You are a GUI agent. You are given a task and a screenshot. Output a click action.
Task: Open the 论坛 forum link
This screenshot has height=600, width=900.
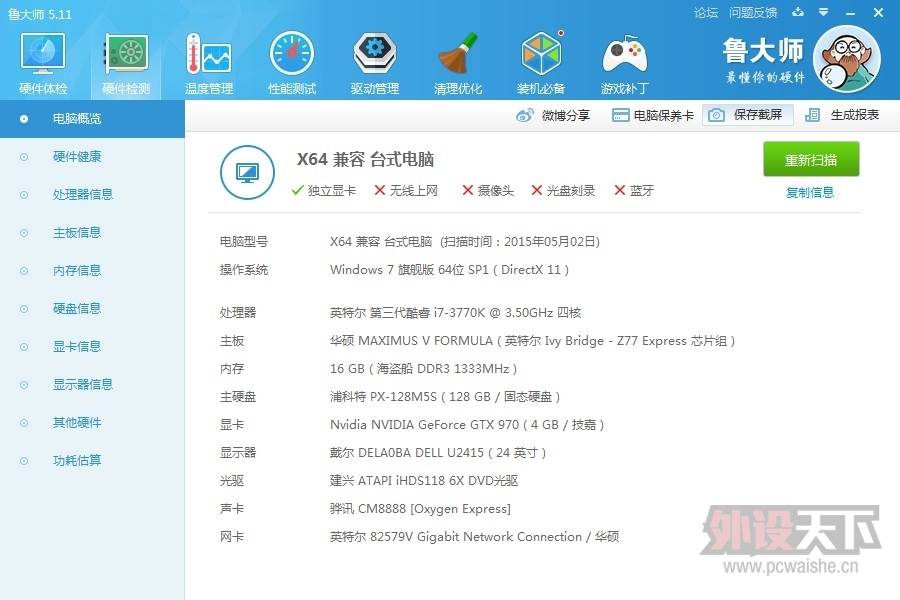coord(705,13)
